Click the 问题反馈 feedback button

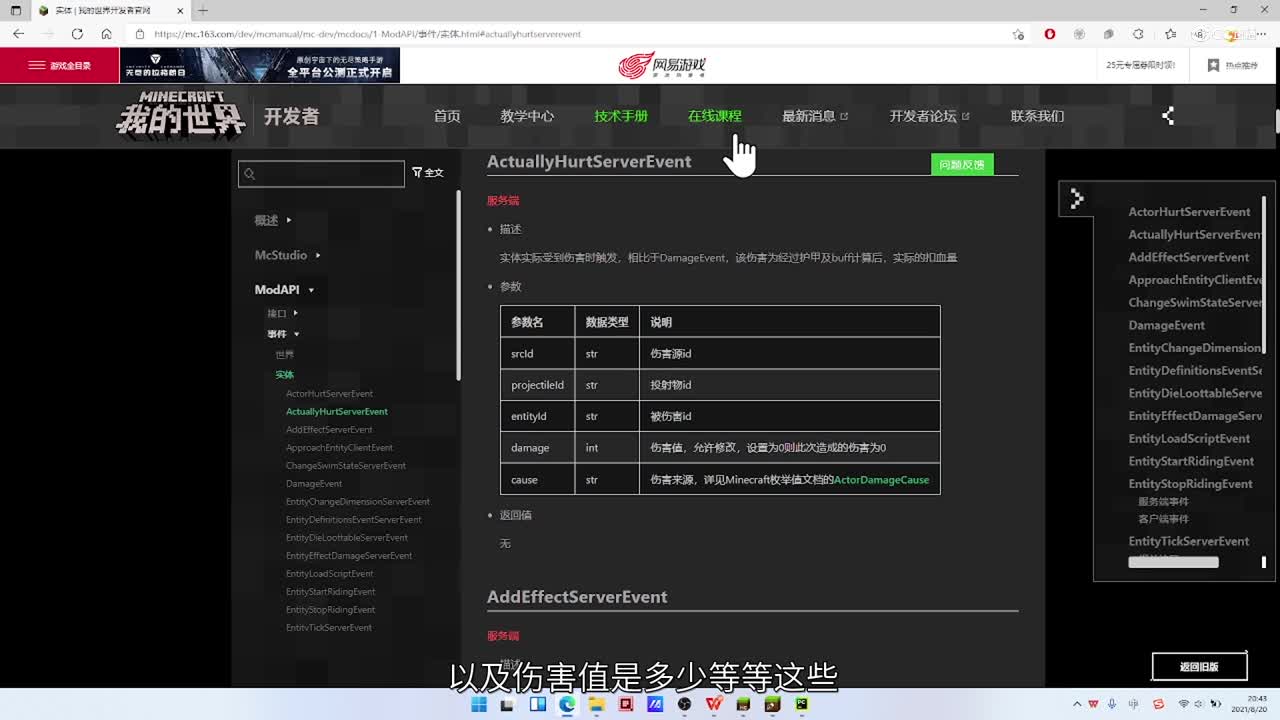pyautogui.click(x=962, y=165)
